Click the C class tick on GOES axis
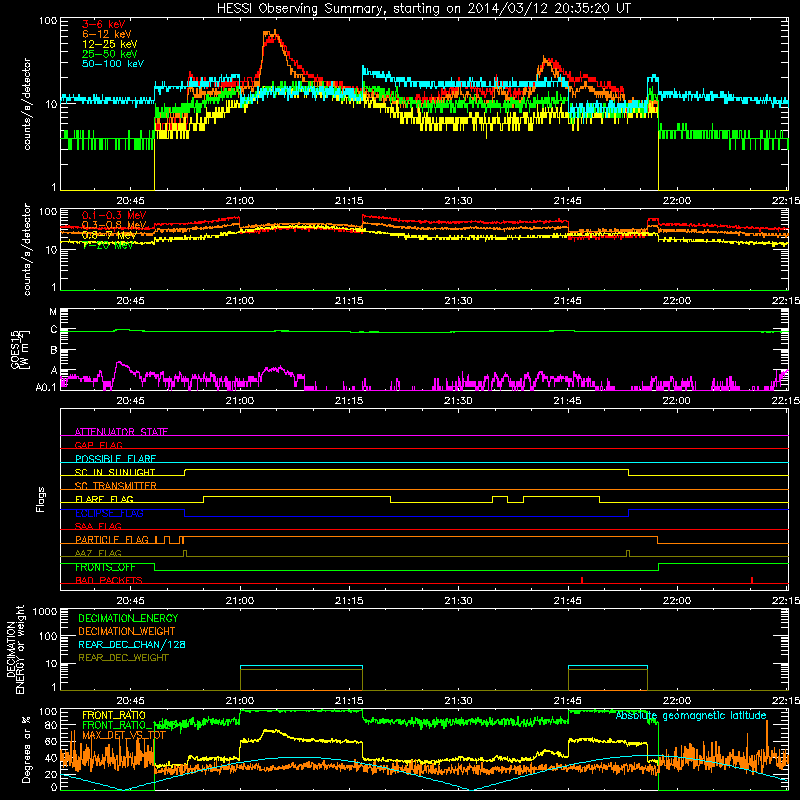The width and height of the screenshot is (800, 800). tap(54, 330)
